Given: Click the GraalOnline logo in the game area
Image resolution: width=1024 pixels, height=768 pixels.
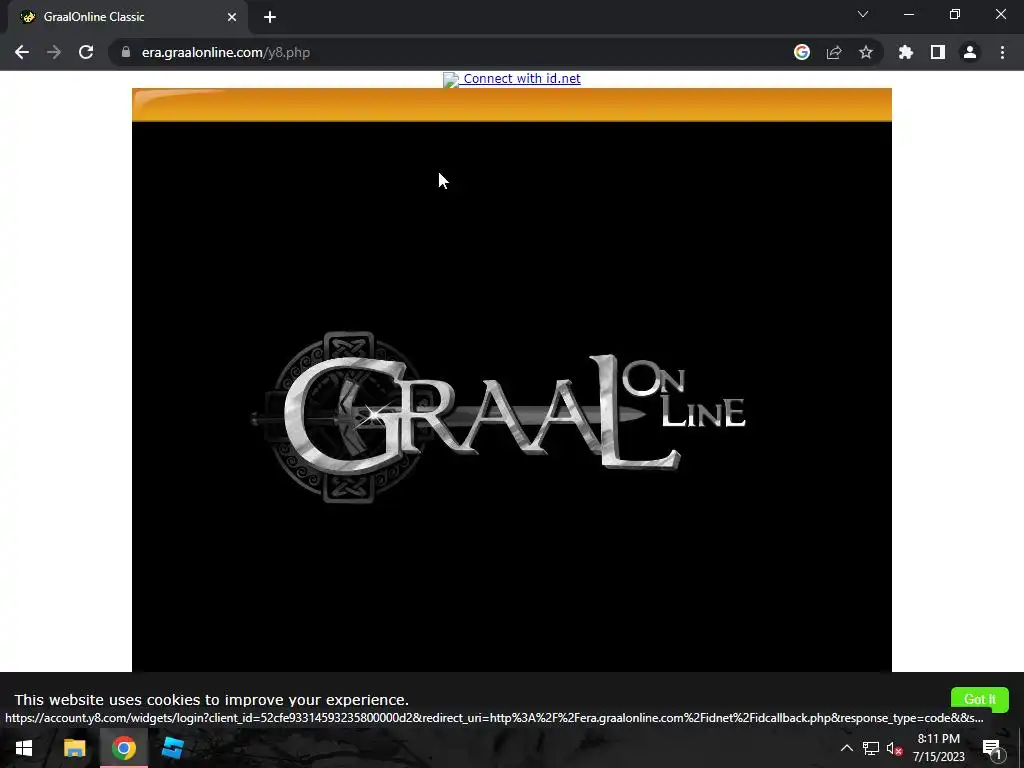Looking at the screenshot, I should [x=498, y=417].
